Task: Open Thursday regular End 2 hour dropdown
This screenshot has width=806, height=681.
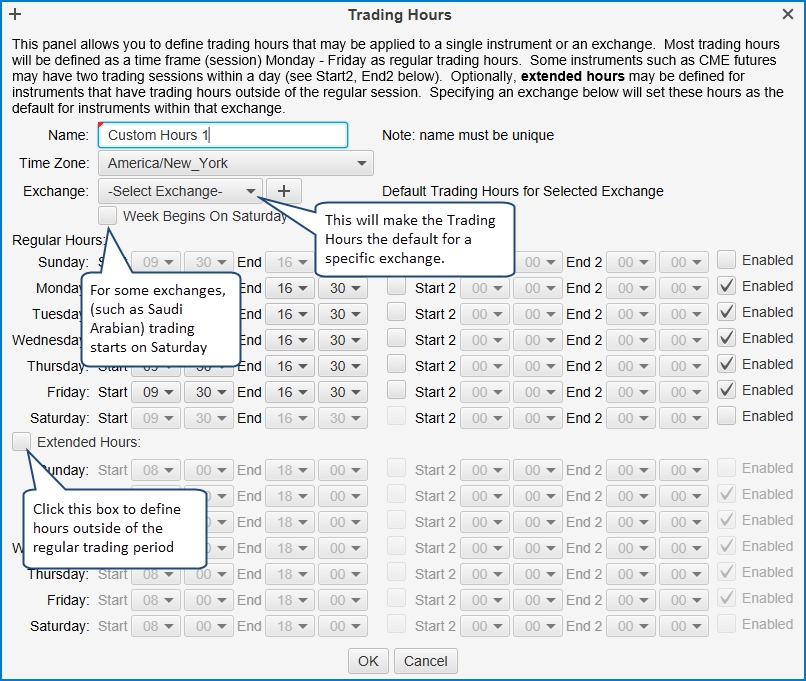Action: point(631,366)
